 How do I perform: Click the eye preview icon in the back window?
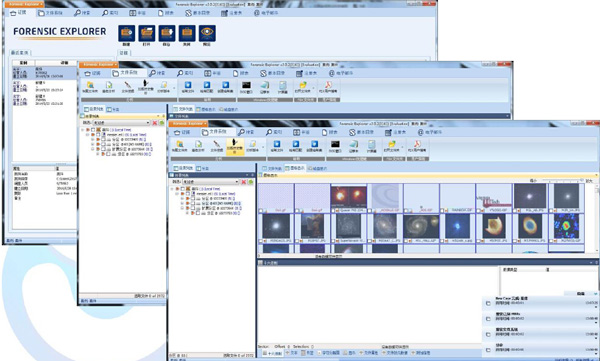tap(207, 33)
